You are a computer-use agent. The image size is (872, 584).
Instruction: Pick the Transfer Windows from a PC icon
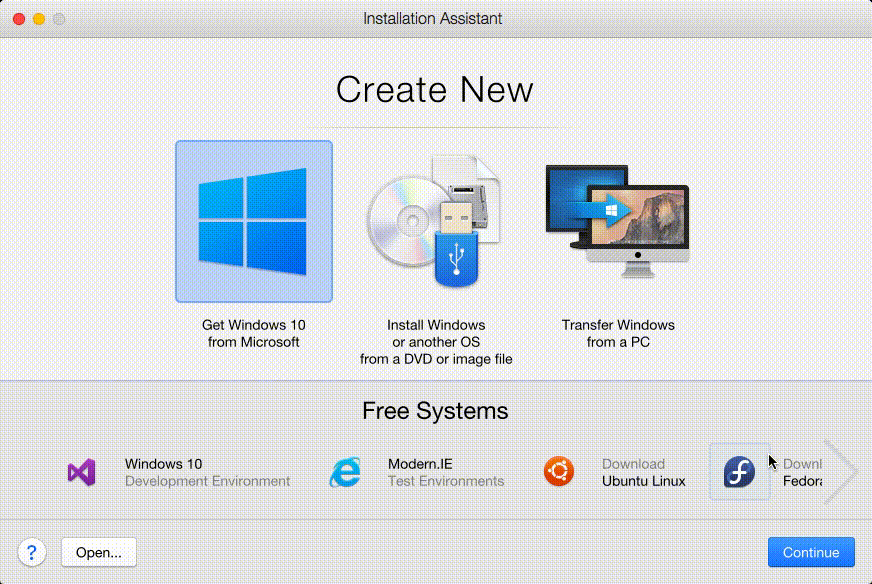(x=617, y=220)
